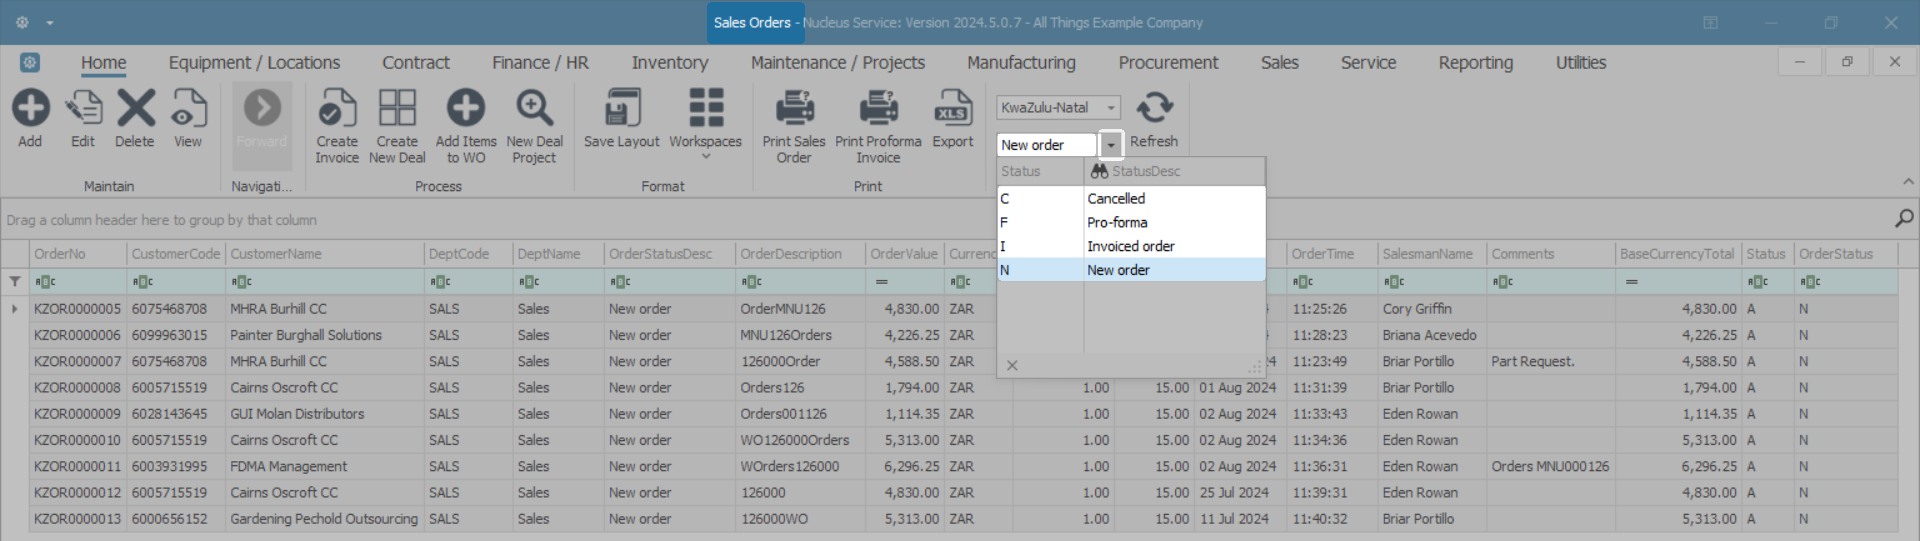
Task: Close the status dropdown popup with X
Action: pos(1012,366)
